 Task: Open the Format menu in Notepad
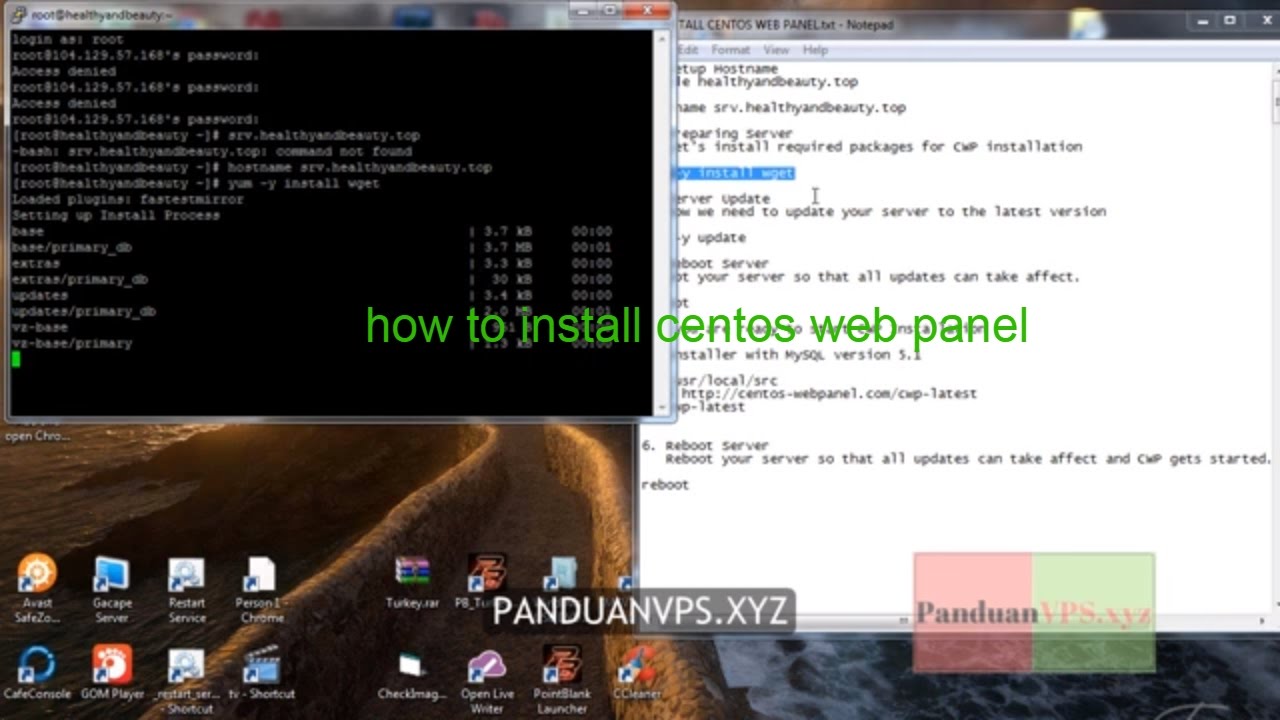click(x=730, y=50)
